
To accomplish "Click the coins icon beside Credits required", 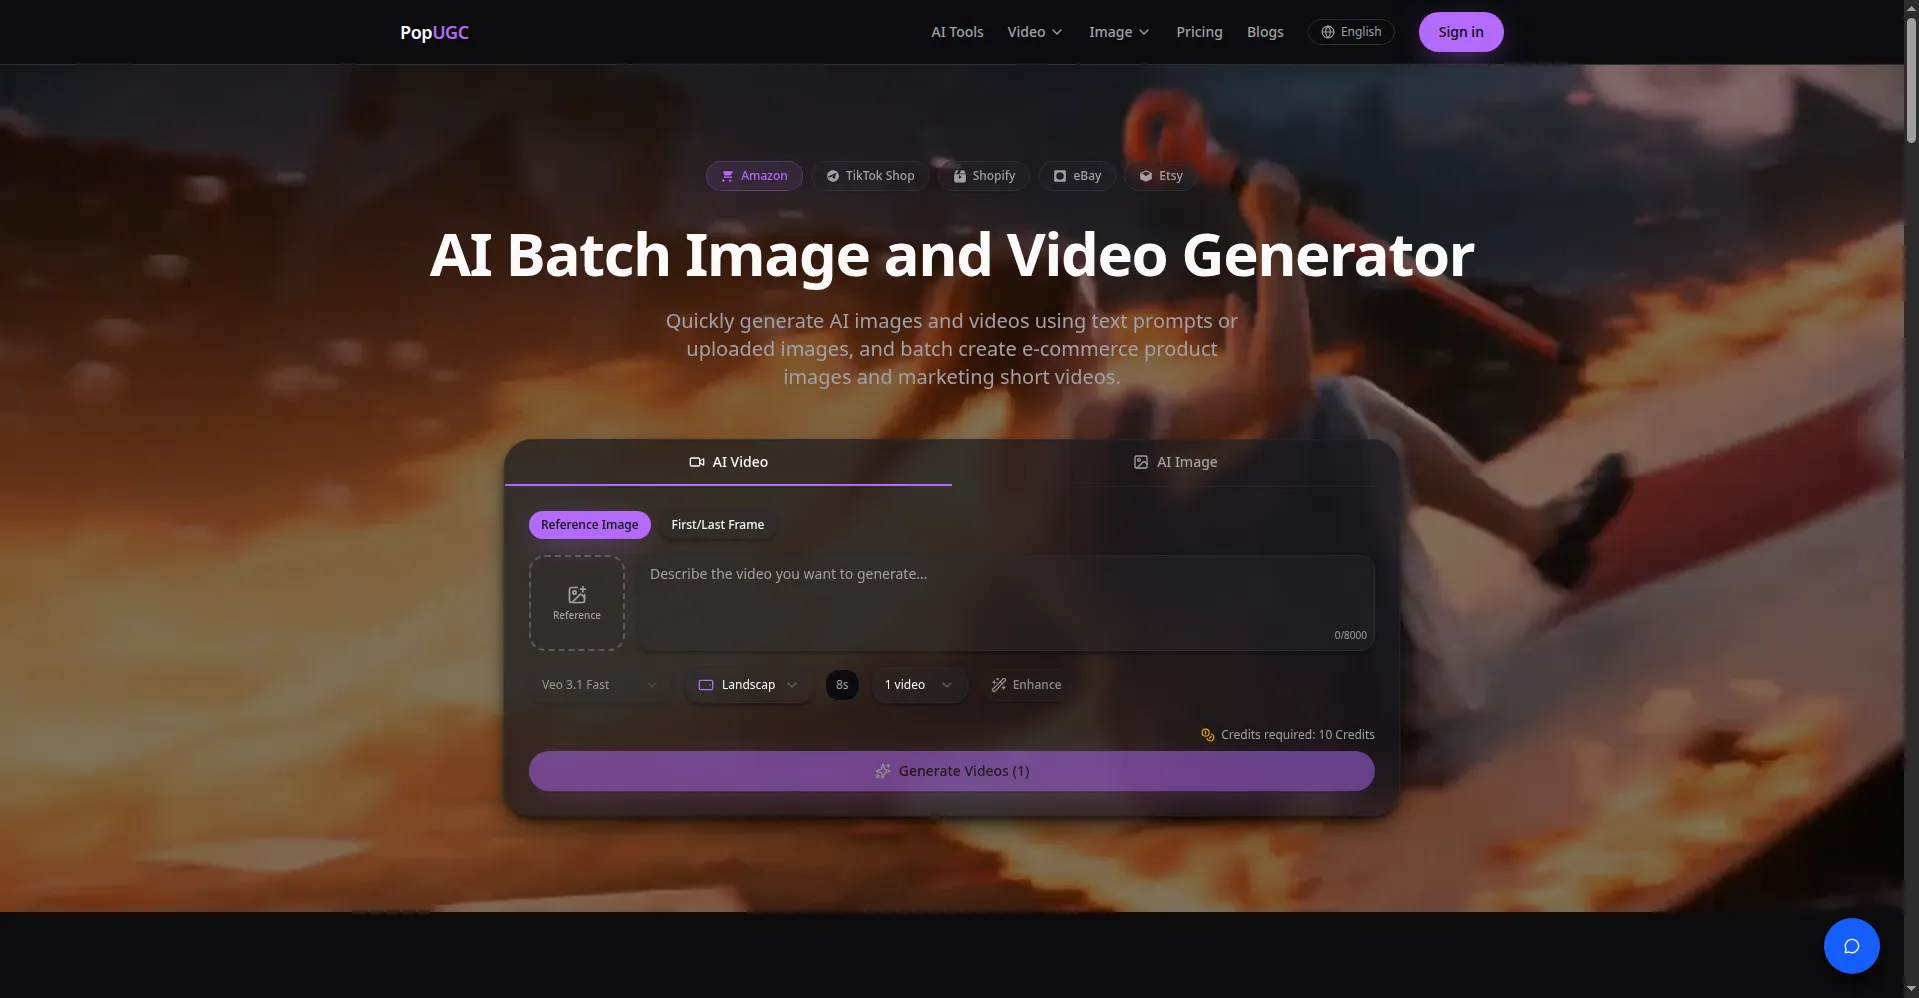I will pyautogui.click(x=1207, y=735).
